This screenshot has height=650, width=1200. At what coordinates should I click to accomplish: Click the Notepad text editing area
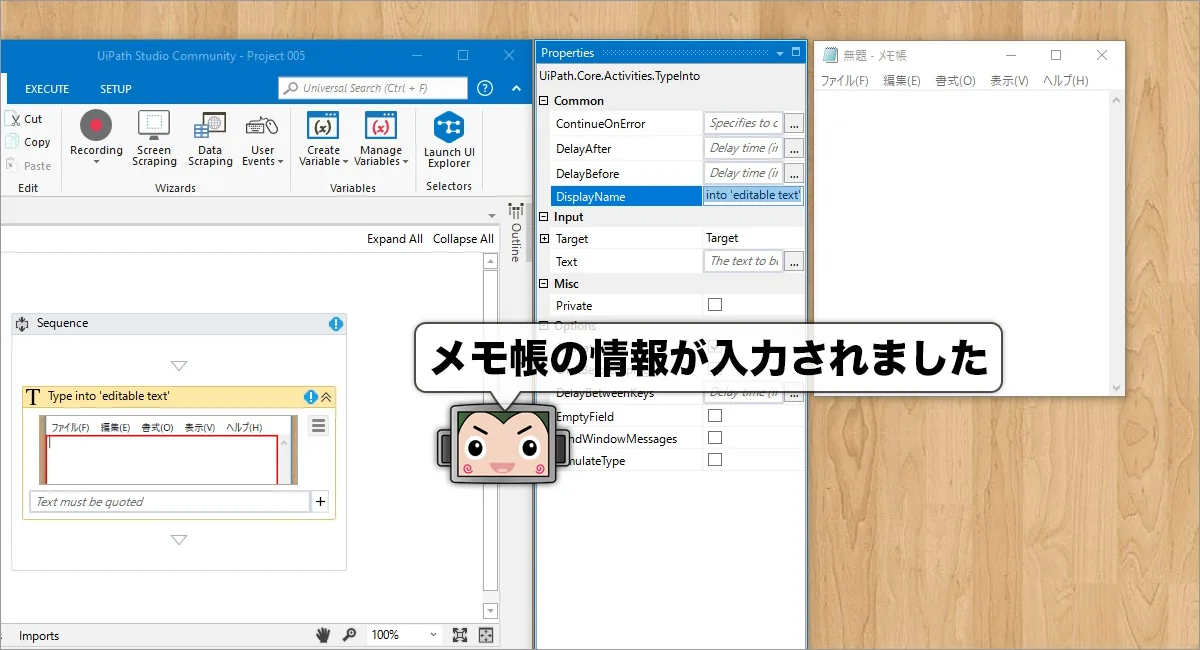(x=962, y=242)
